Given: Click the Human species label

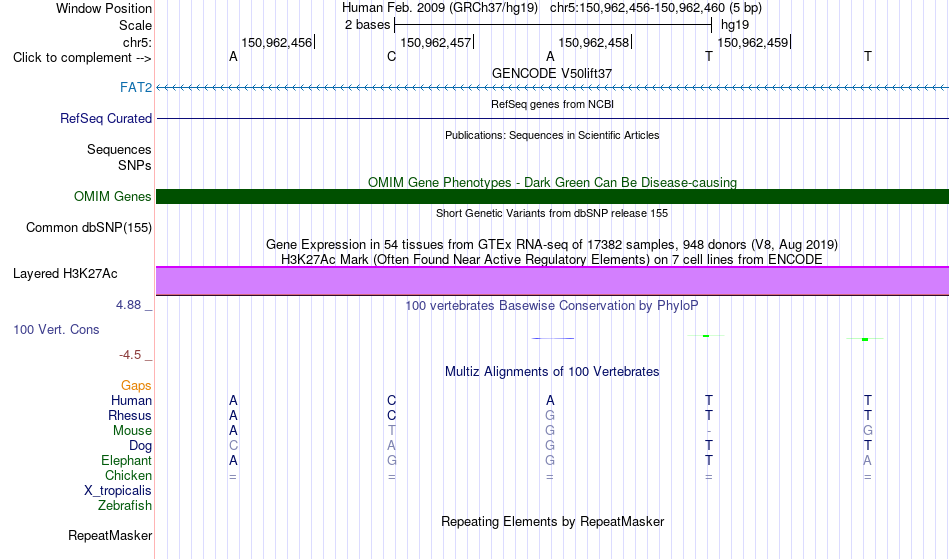Looking at the screenshot, I should coord(131,400).
